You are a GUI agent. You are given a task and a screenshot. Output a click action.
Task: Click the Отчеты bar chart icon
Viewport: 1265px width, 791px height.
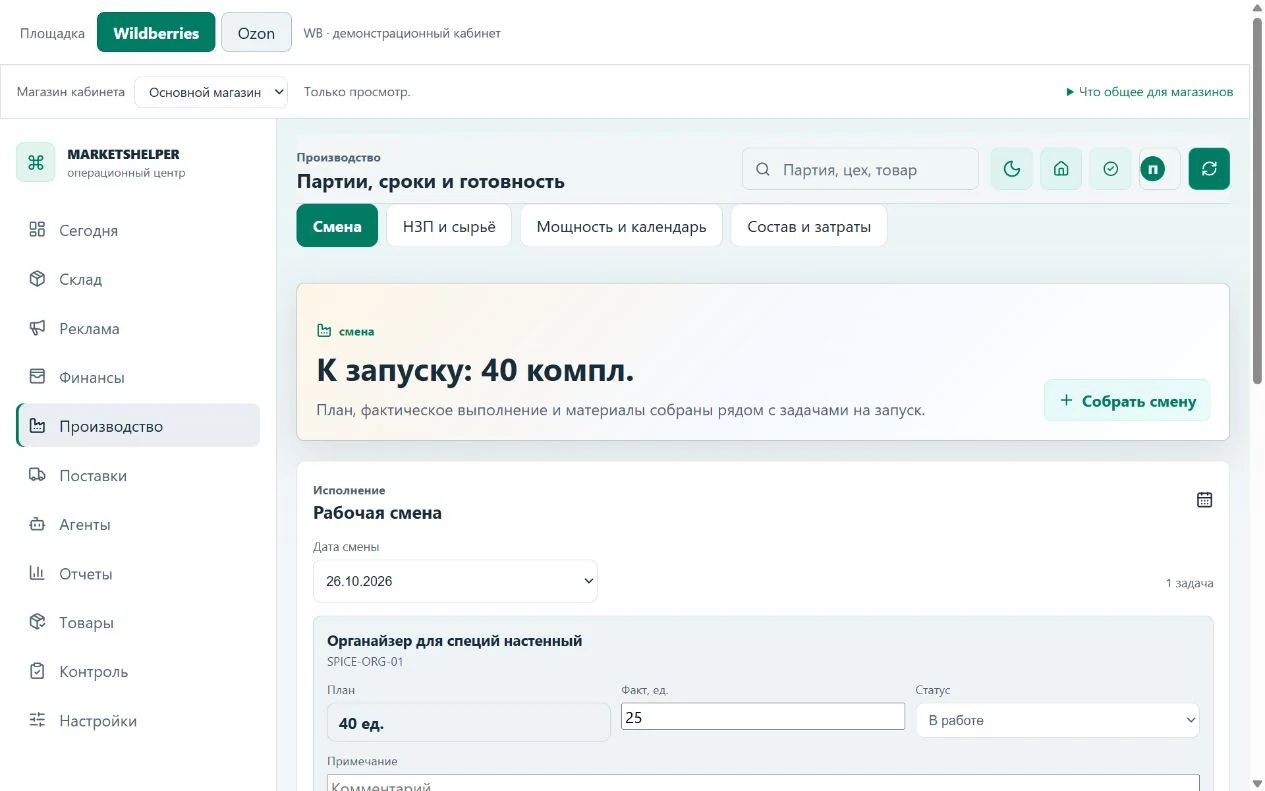click(37, 573)
